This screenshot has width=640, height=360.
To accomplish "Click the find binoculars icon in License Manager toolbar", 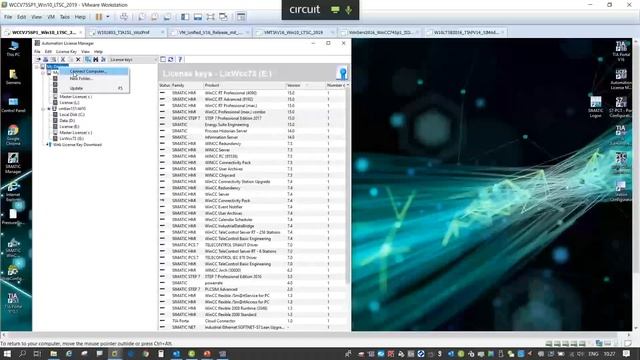I will click(x=96, y=60).
